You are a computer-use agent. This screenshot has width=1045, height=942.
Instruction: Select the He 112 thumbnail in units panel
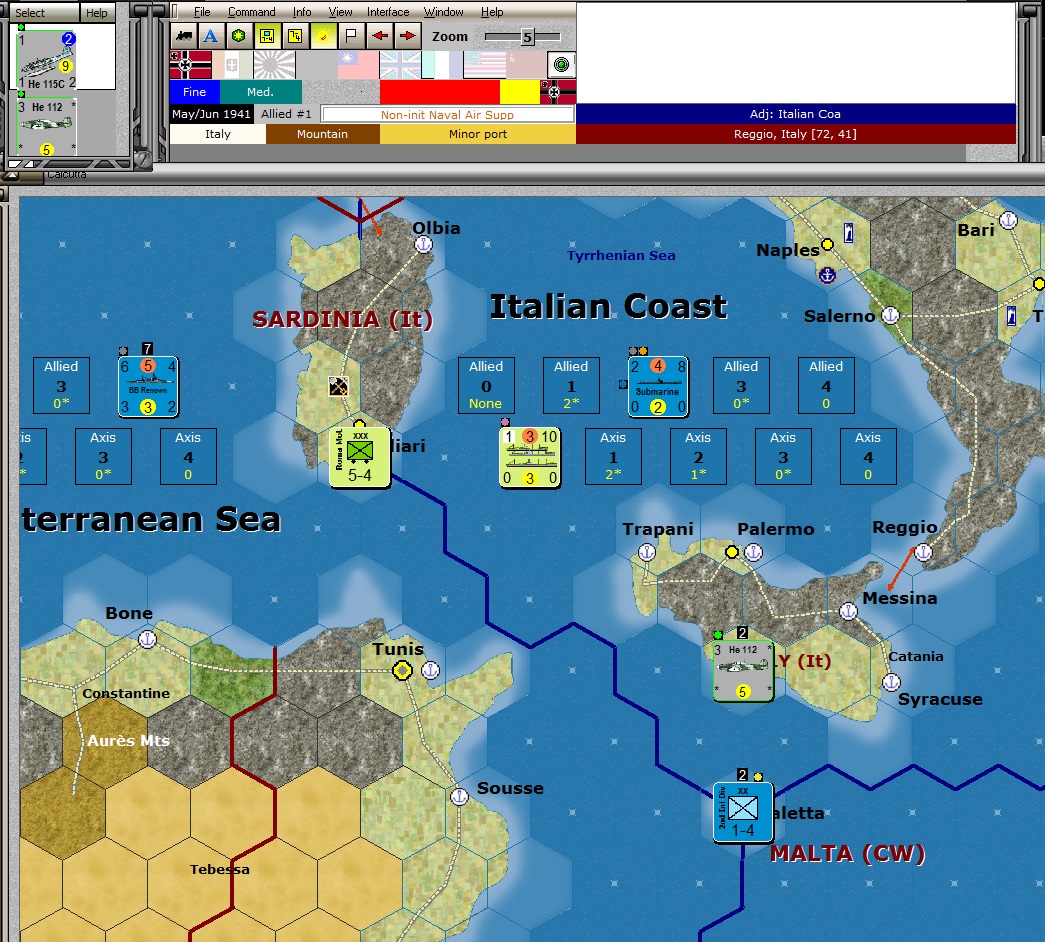(46, 127)
